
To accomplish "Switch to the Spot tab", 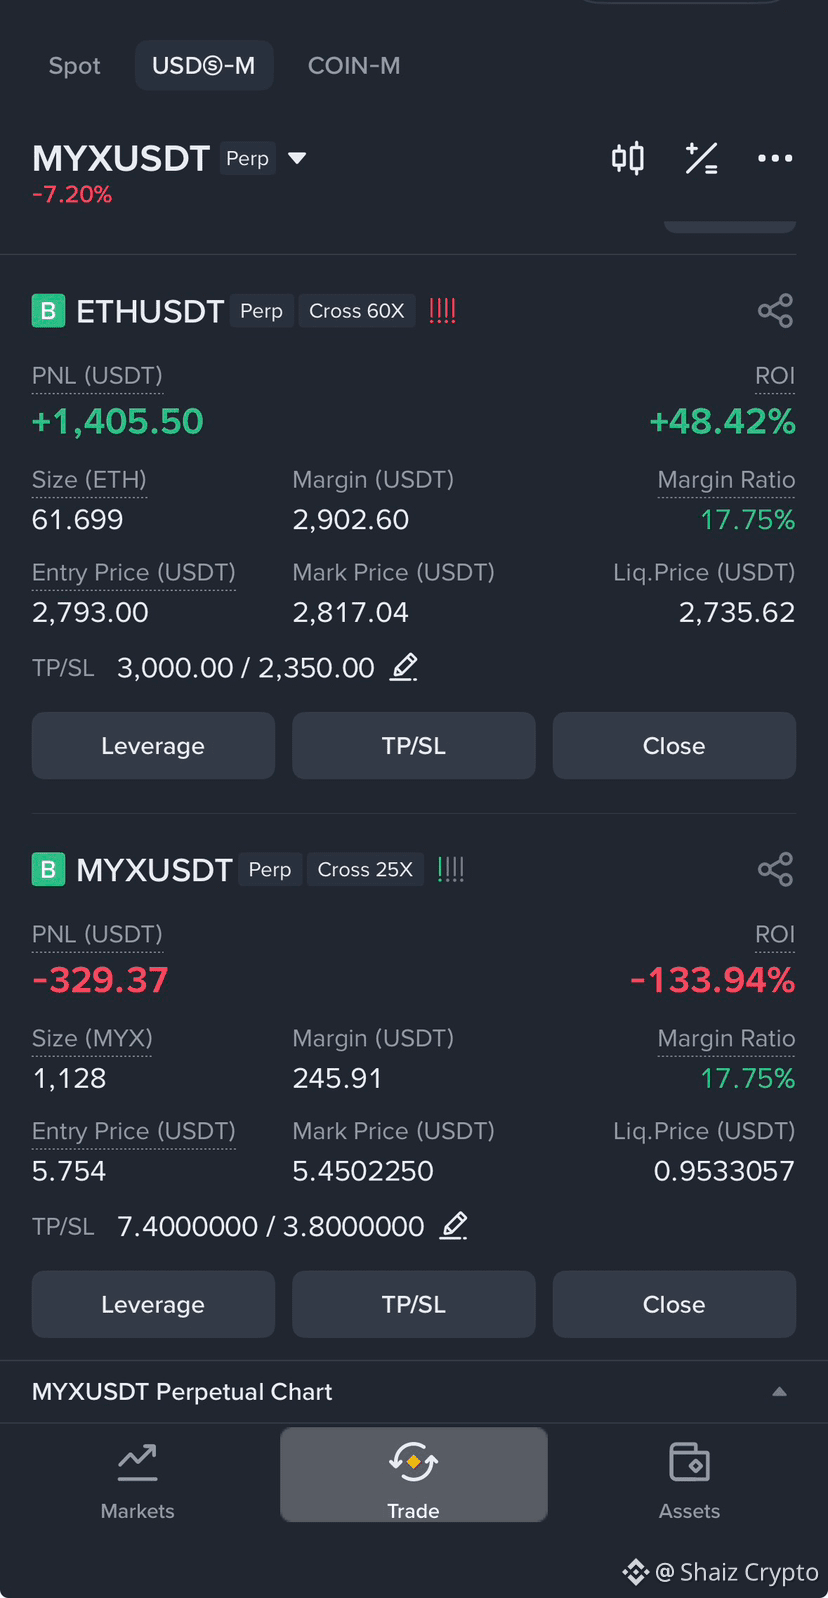I will [x=75, y=66].
